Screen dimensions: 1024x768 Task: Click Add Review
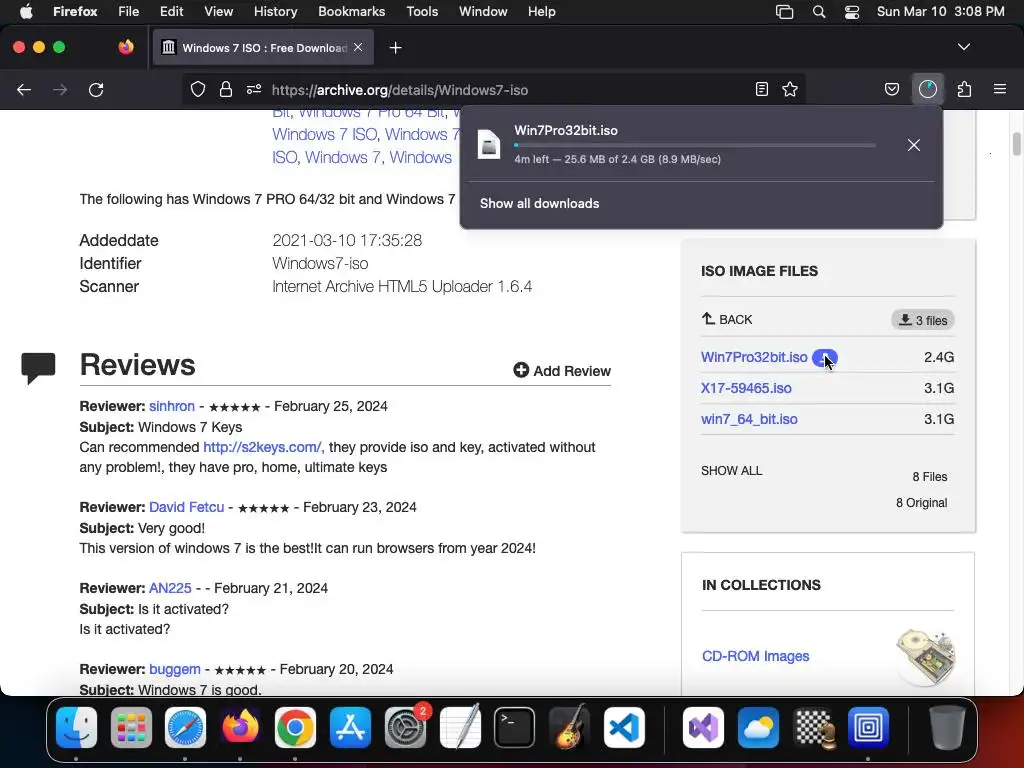(562, 371)
